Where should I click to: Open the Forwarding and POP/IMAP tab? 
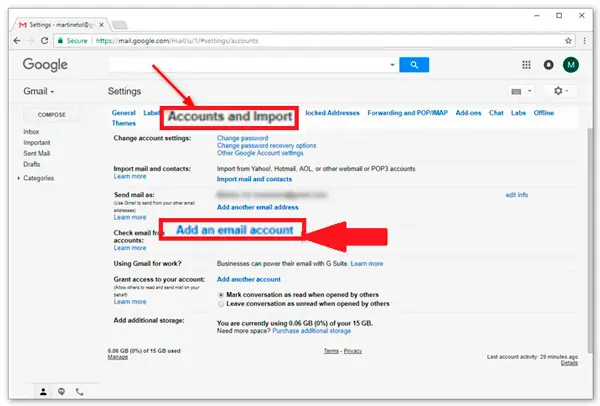(407, 113)
